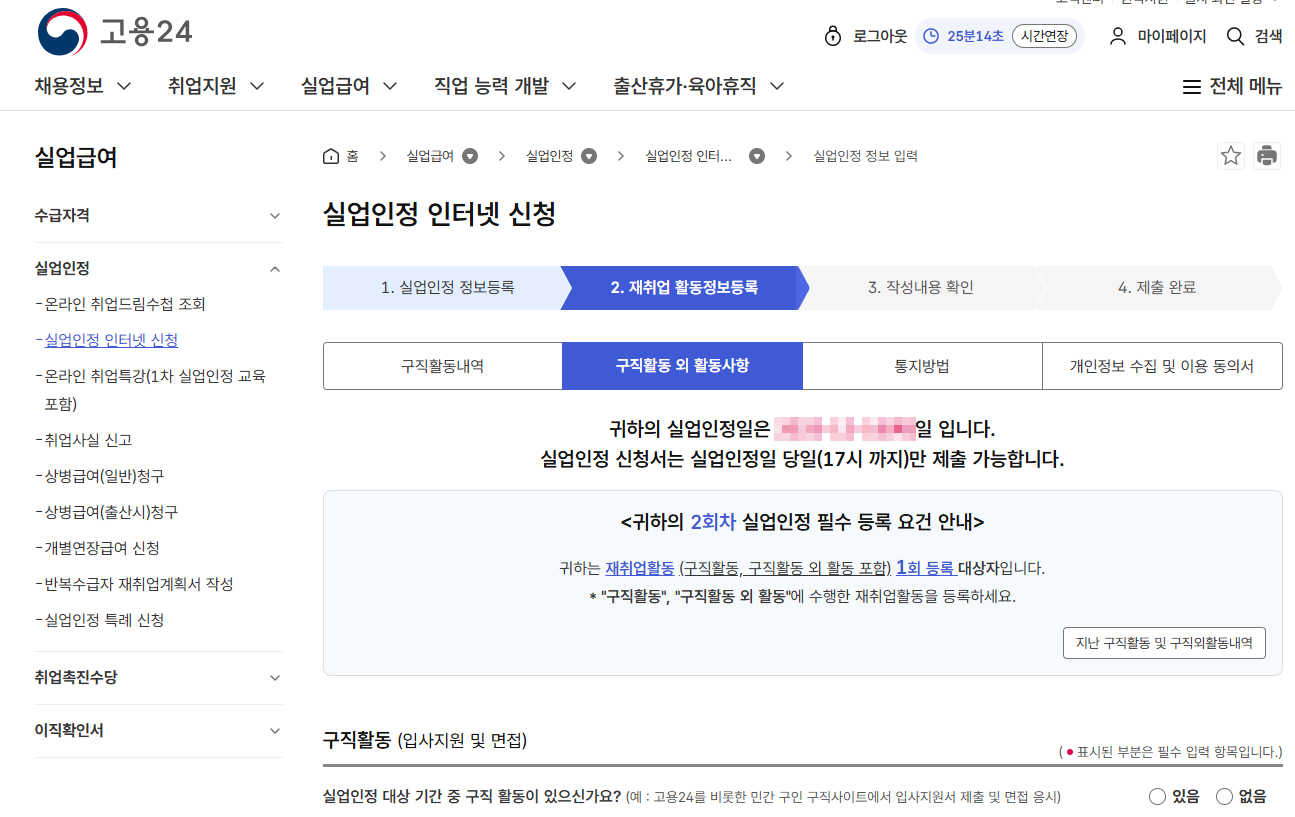This screenshot has width=1295, height=817.
Task: Expand 취업지원 top menu
Action: 216,86
